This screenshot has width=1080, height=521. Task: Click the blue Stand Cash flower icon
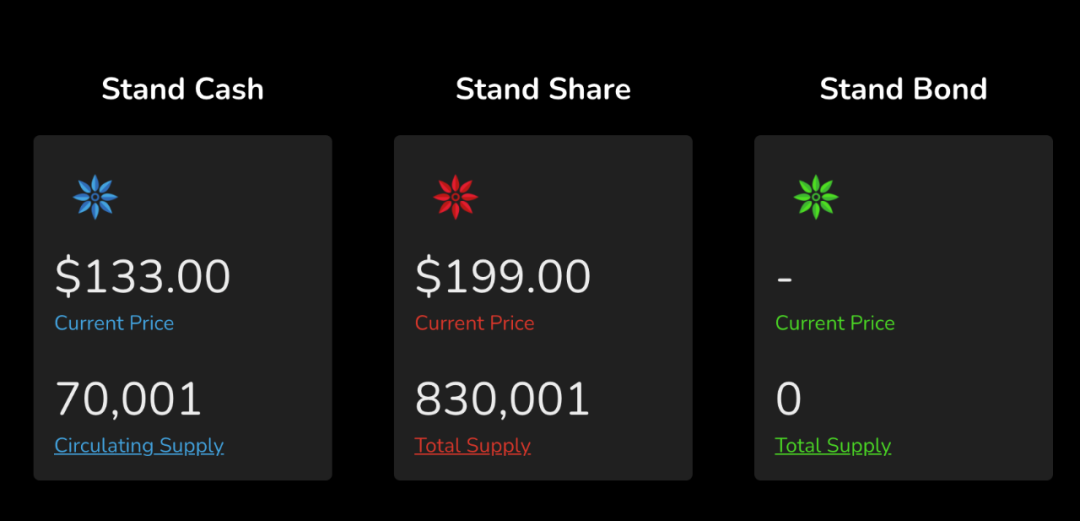point(95,197)
